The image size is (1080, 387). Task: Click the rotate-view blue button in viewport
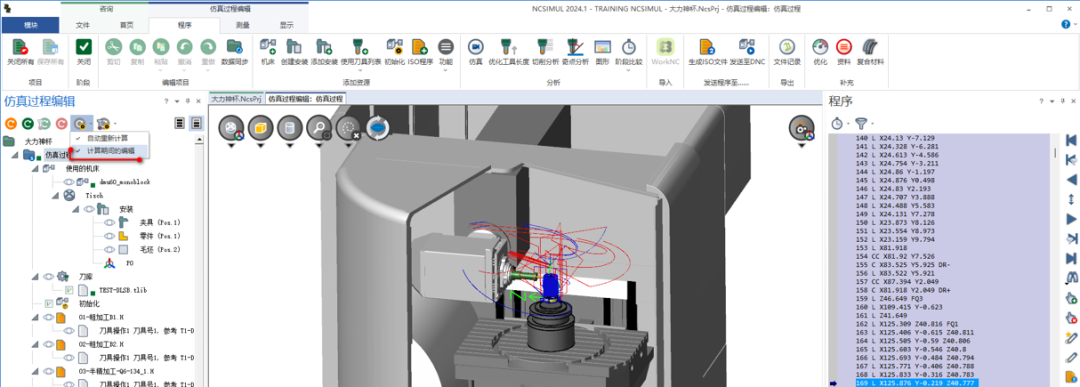point(378,128)
